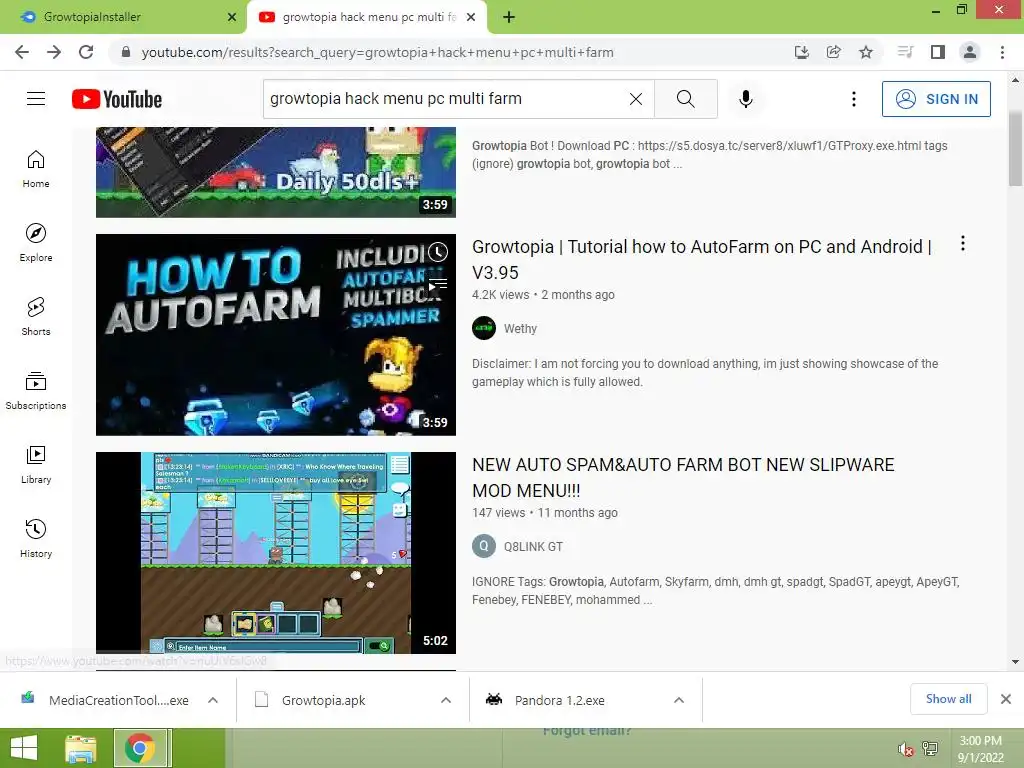The width and height of the screenshot is (1024, 768).
Task: Open Wethy channel avatar
Action: pyautogui.click(x=484, y=328)
